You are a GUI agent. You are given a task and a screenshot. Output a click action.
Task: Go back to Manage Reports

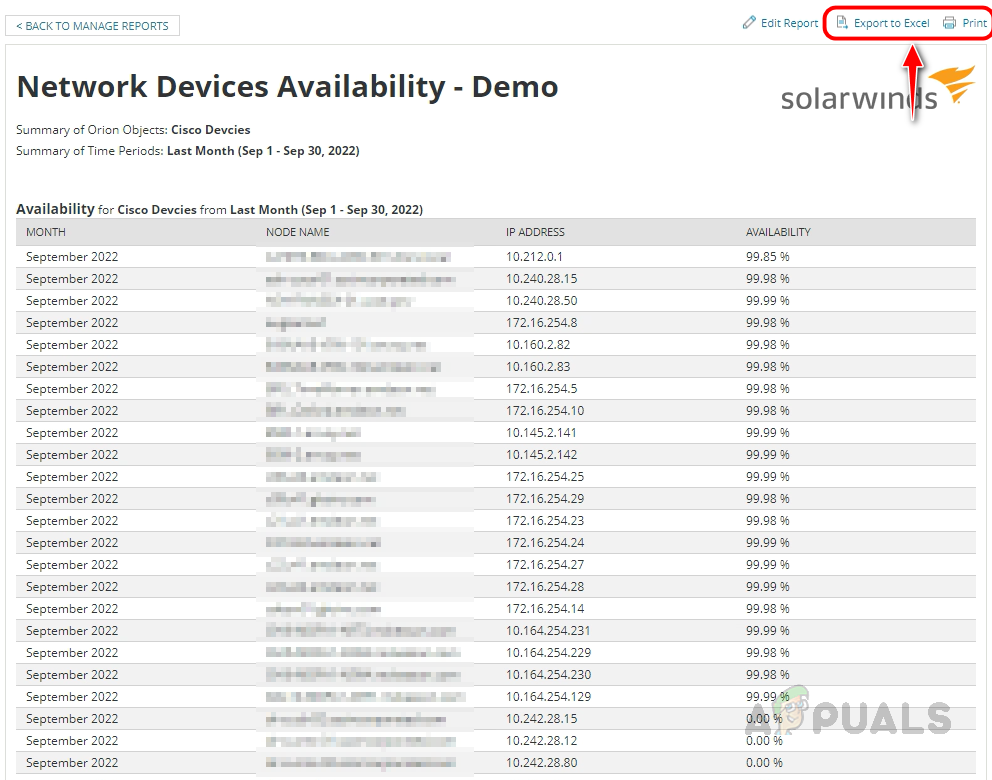coord(93,26)
